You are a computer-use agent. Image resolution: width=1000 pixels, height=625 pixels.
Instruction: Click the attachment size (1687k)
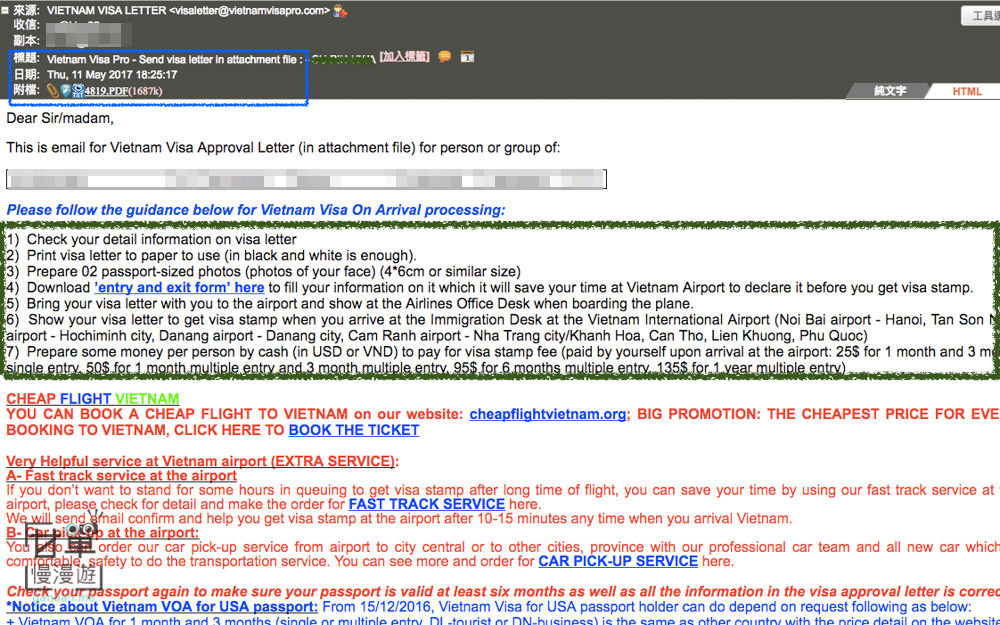[145, 91]
